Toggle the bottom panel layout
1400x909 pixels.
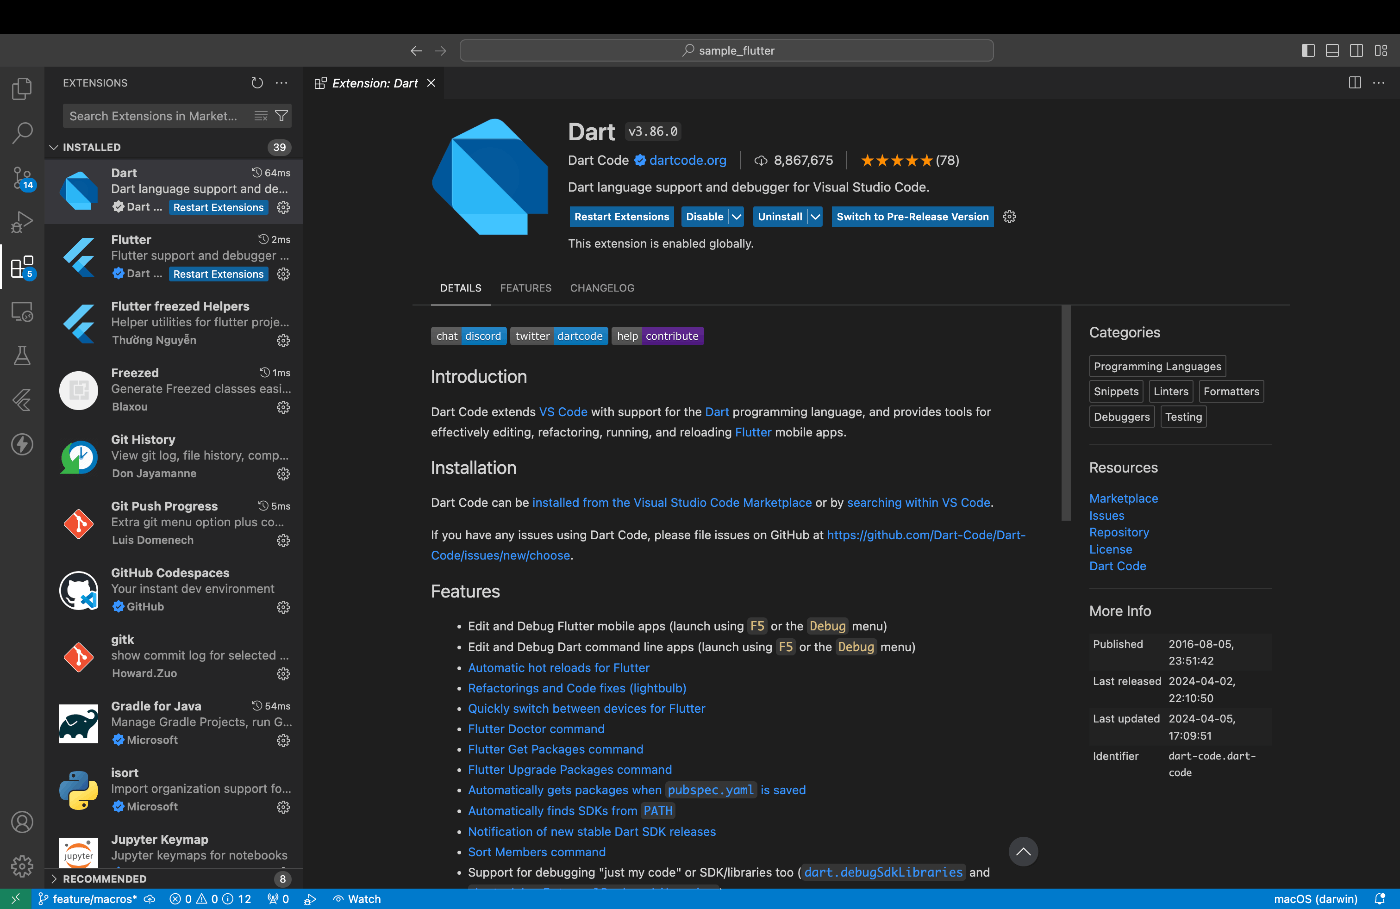(x=1332, y=51)
